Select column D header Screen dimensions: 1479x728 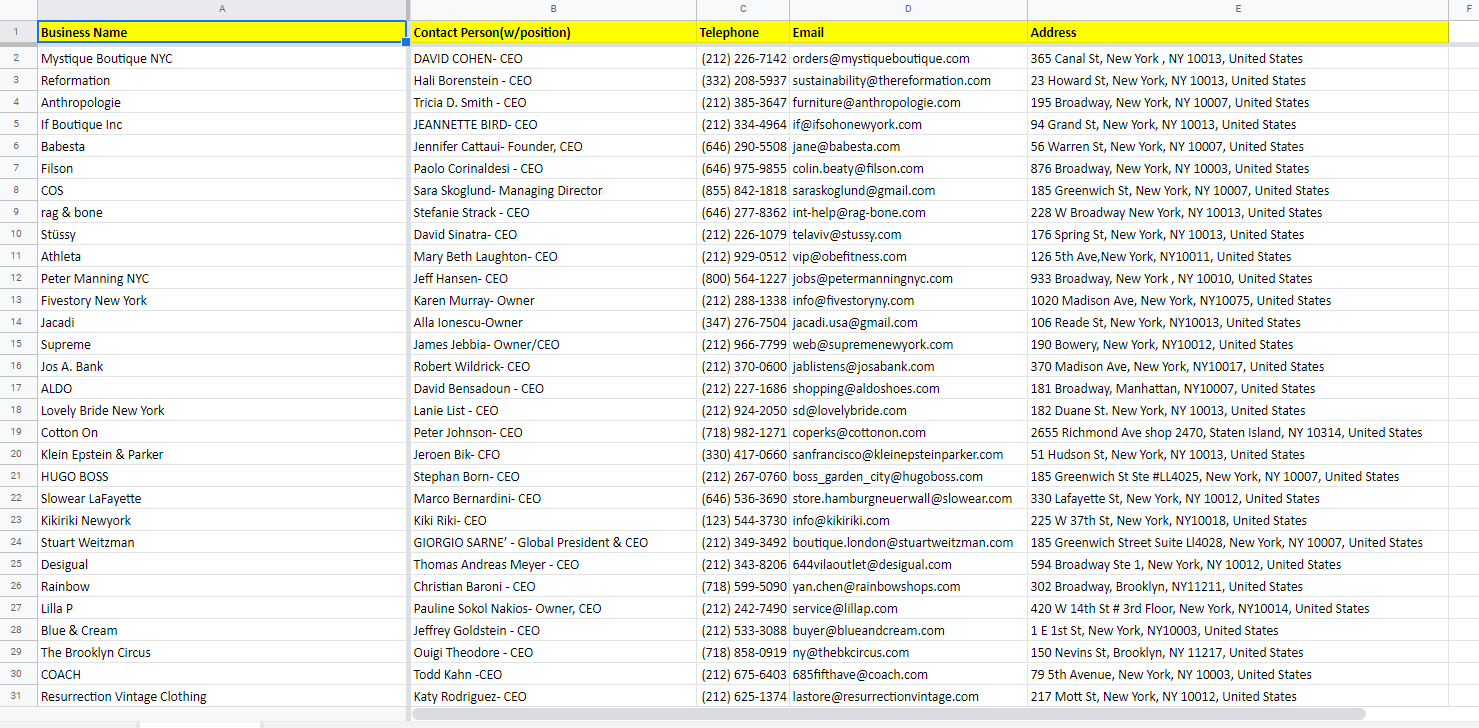[x=908, y=9]
